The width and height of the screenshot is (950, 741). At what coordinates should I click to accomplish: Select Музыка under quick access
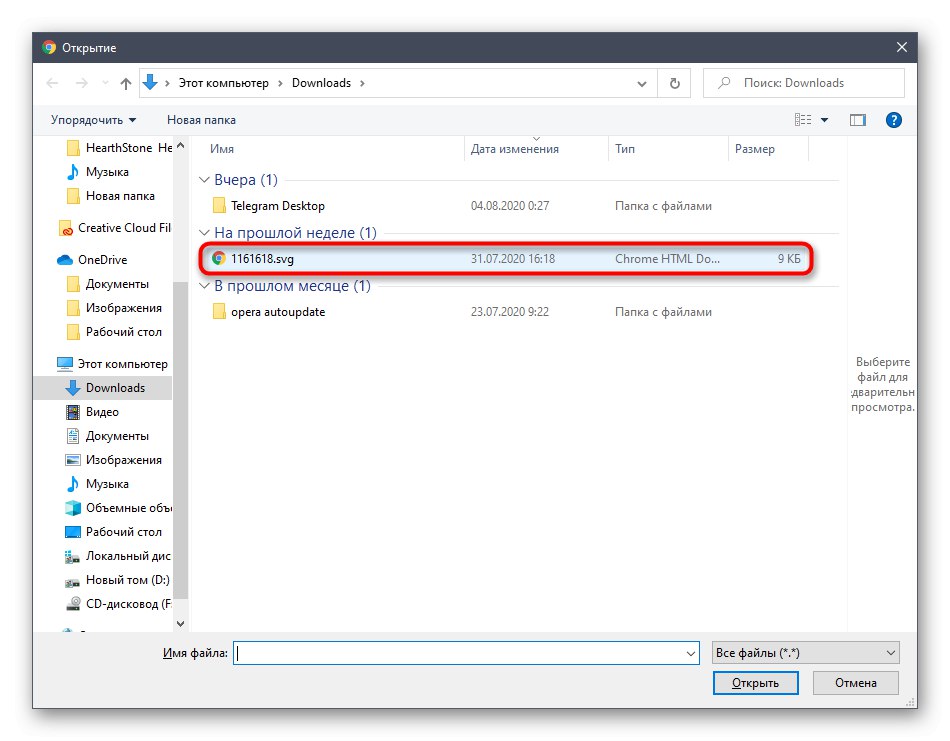tap(98, 172)
